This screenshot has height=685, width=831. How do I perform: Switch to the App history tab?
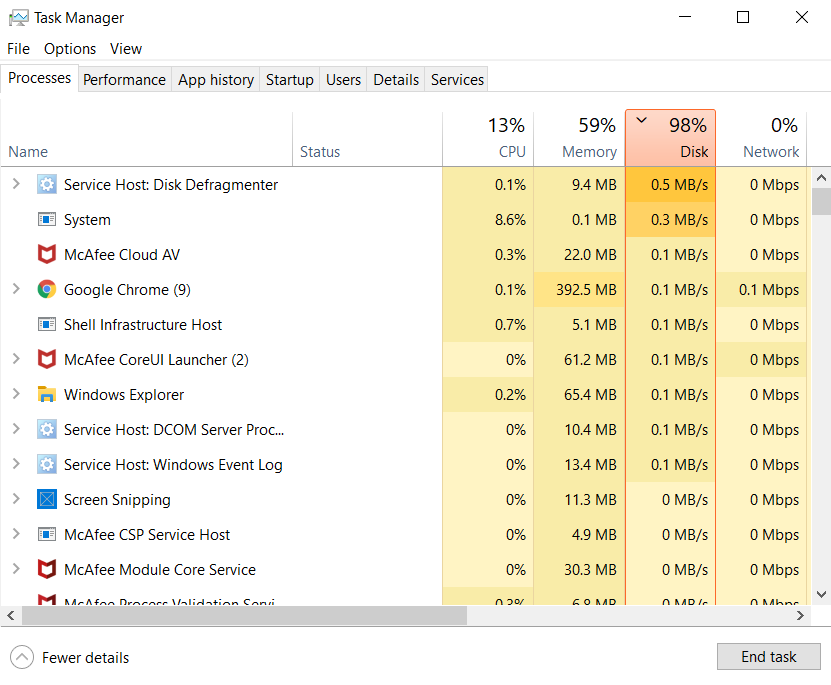(x=216, y=79)
